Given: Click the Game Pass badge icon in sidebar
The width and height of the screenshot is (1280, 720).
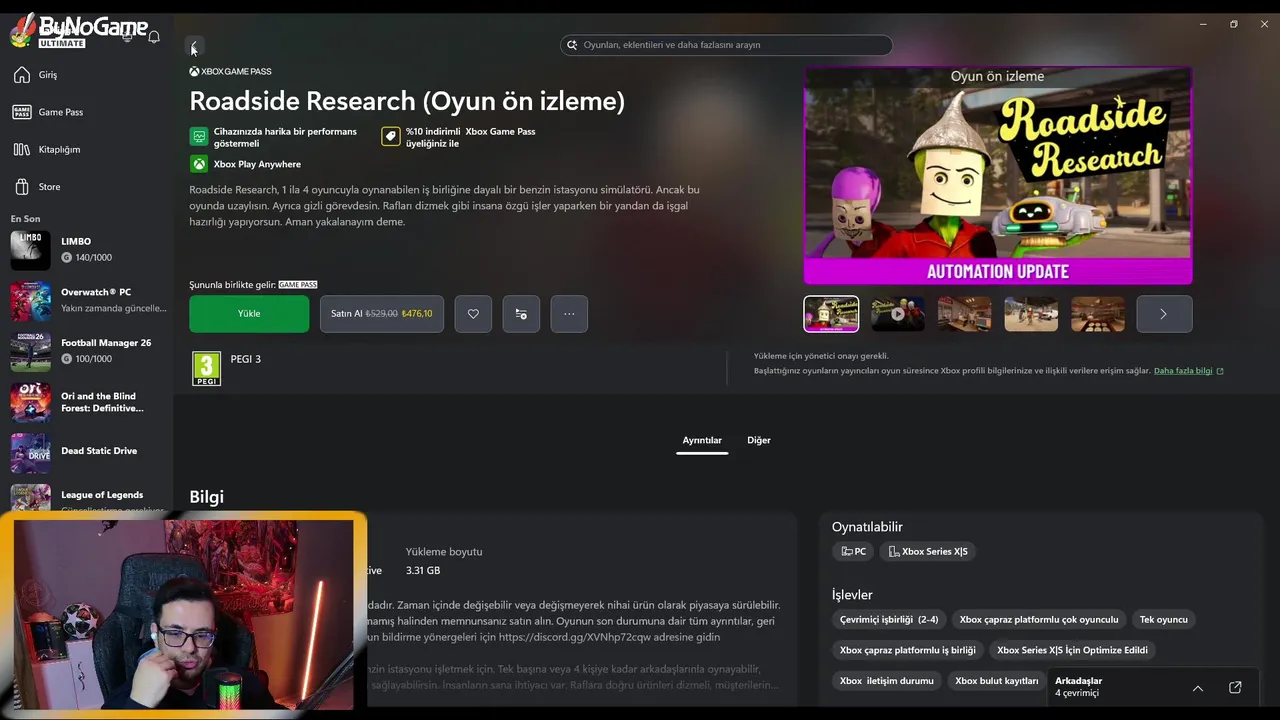Looking at the screenshot, I should coord(22,112).
